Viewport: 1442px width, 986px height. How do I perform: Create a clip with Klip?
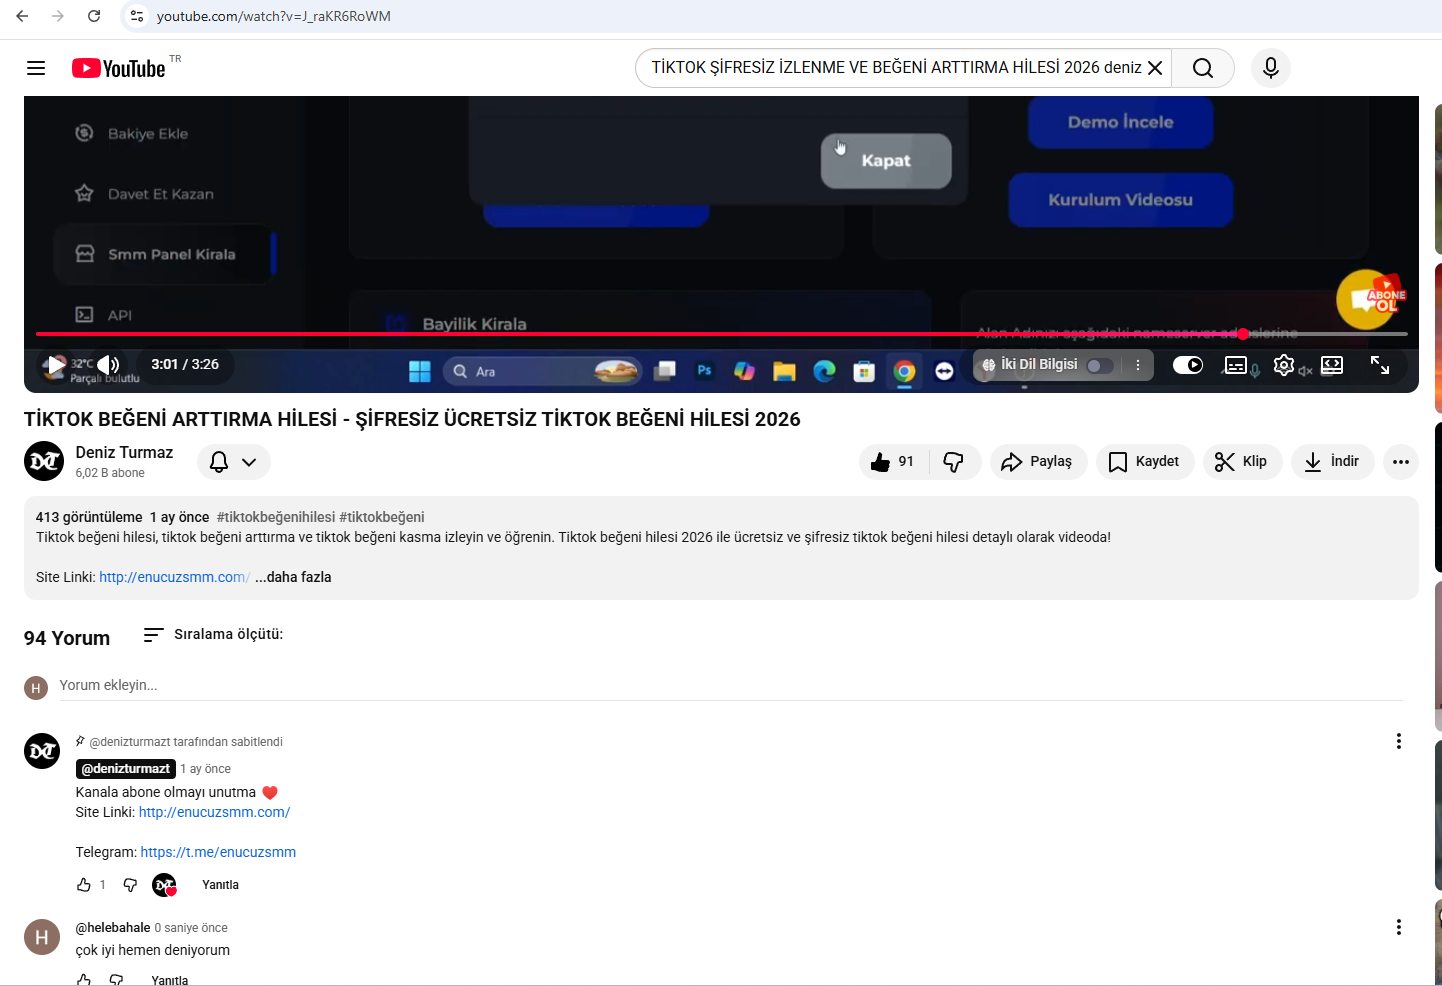point(1242,461)
